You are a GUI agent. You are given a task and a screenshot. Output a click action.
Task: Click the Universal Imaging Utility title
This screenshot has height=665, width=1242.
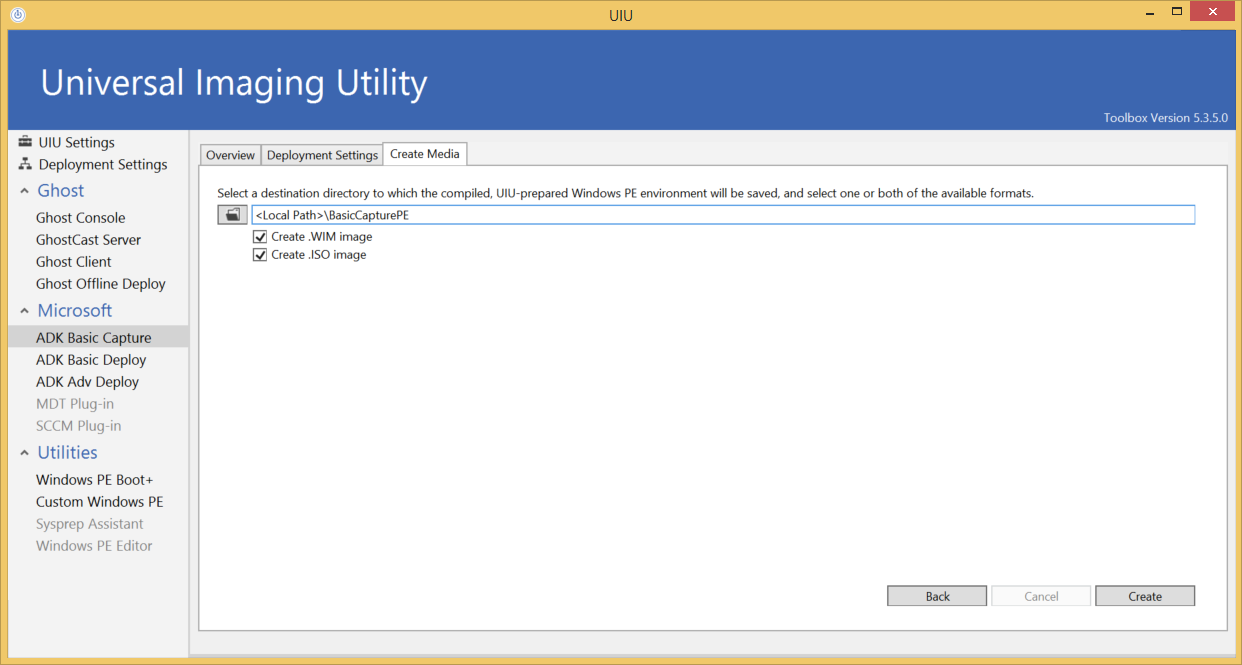234,82
